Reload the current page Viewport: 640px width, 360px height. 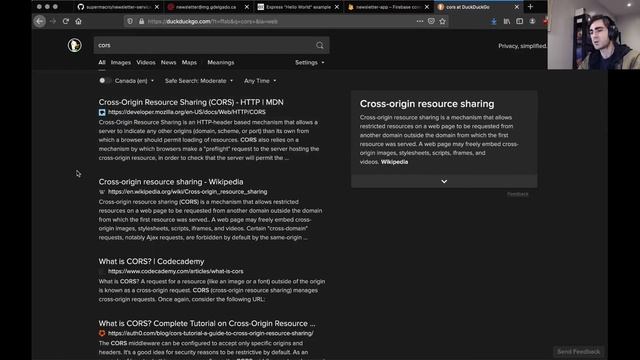66,21
